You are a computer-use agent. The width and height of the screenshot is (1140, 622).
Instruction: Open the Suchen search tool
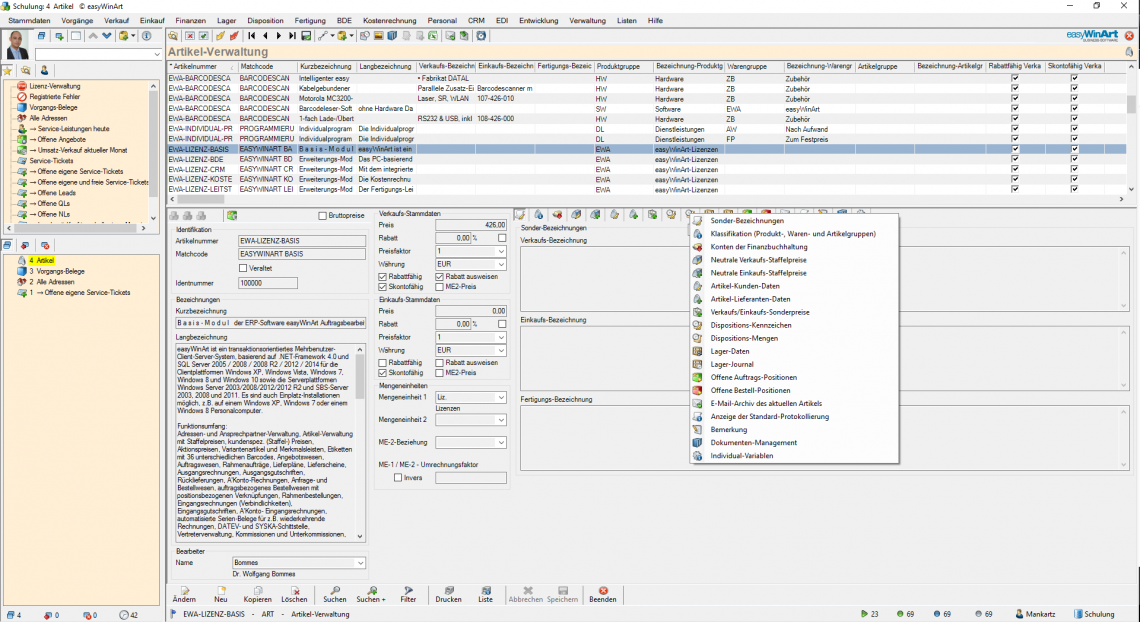coord(334,594)
